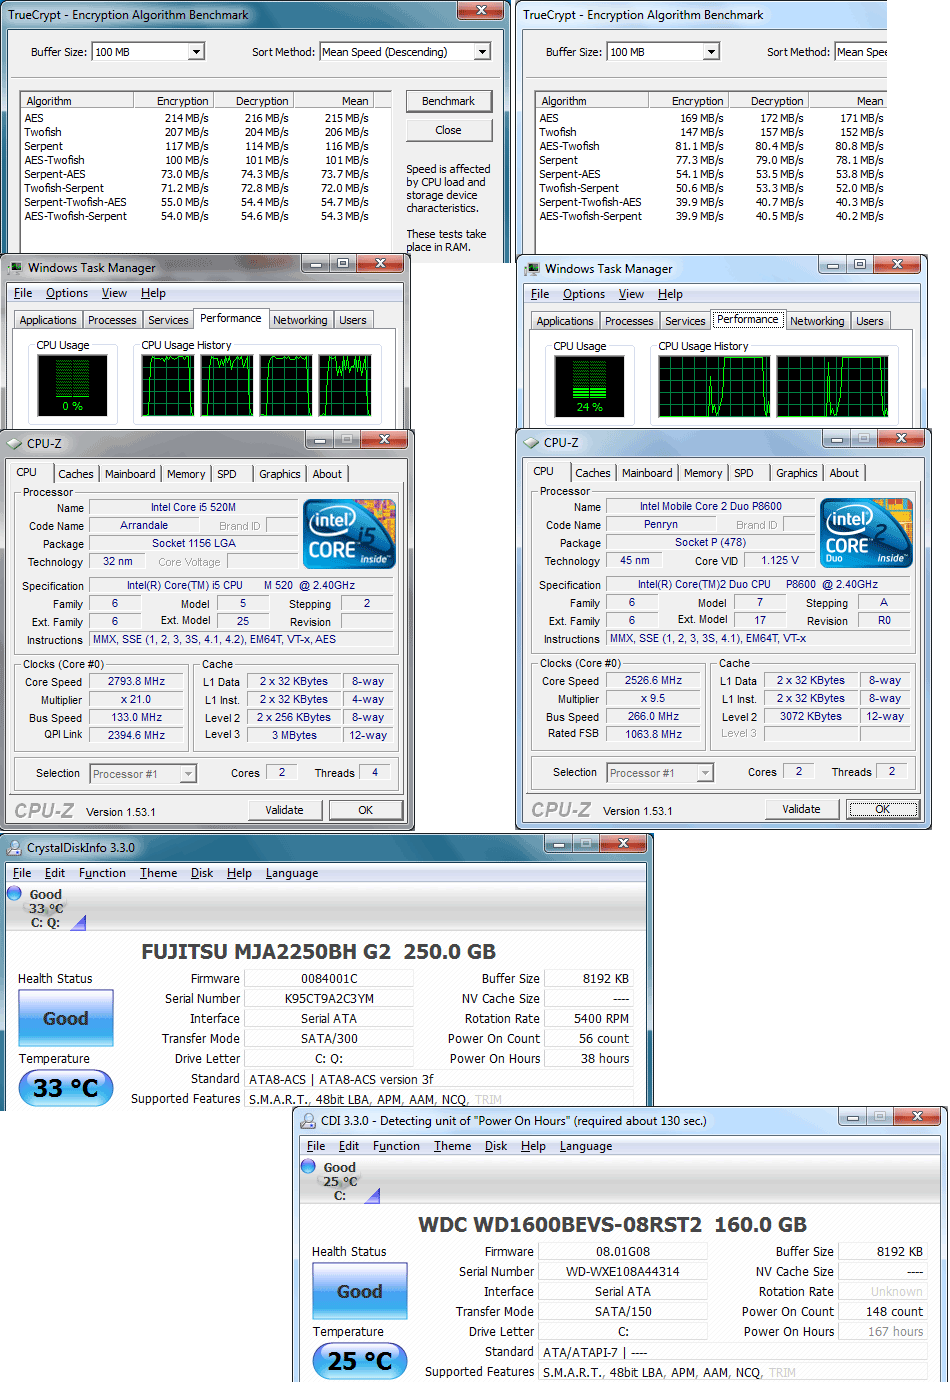Open the Theme menu in the FUJITSU CrystalDiskInfo window

coord(158,873)
